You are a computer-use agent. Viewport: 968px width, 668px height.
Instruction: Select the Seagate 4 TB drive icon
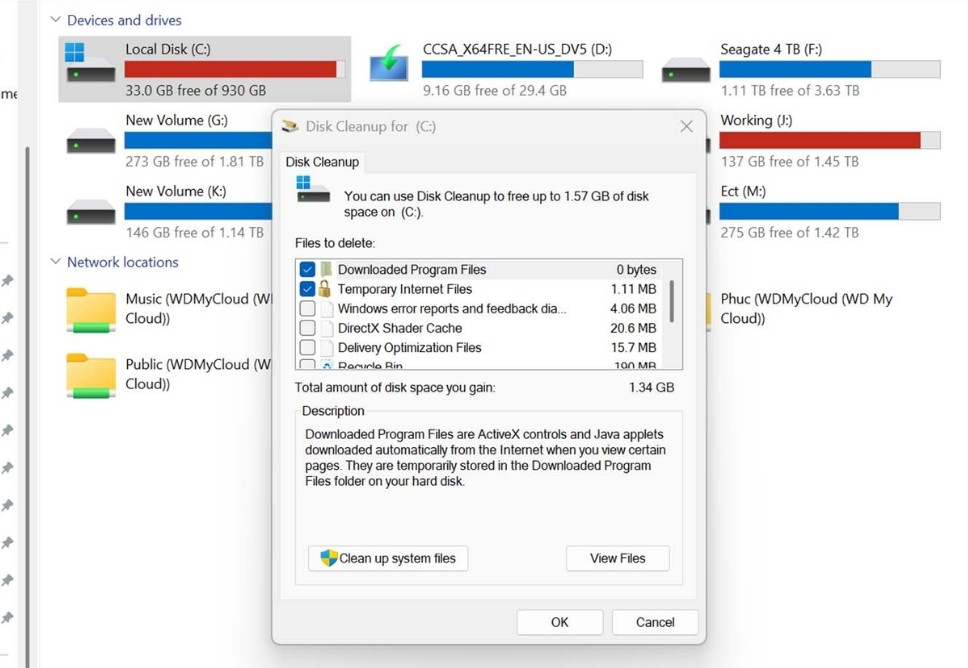tap(684, 68)
